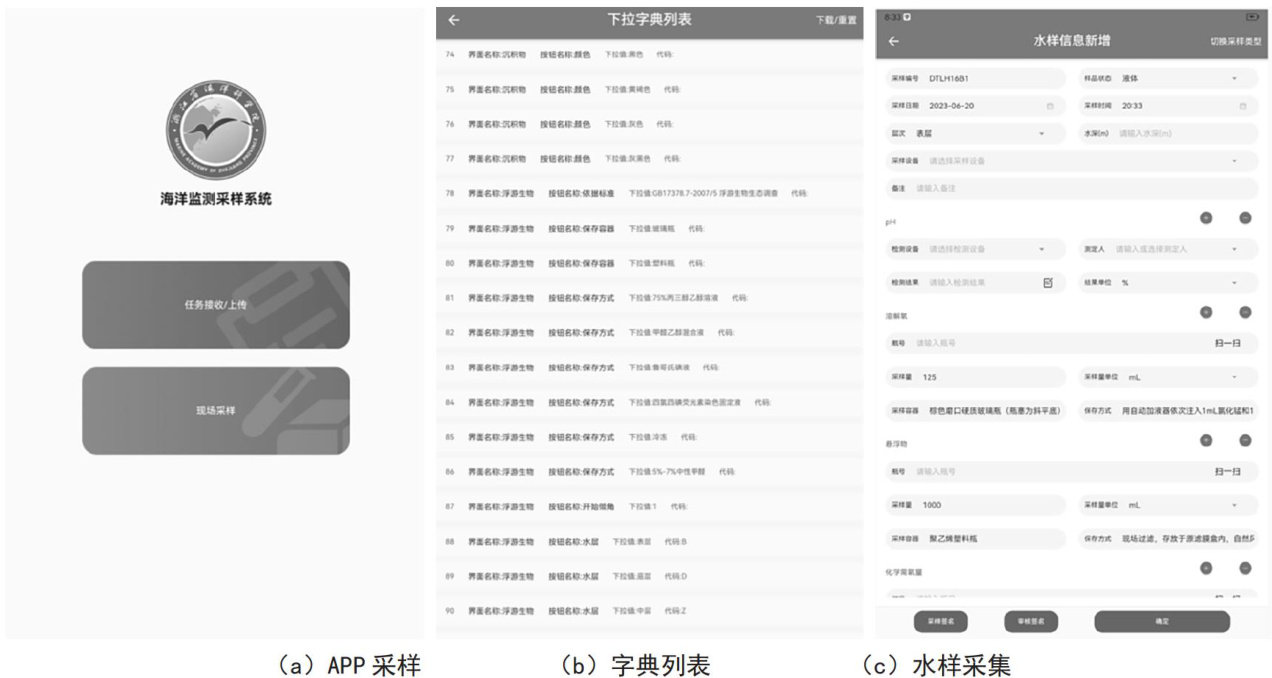Click 采样签名 button at bottom
The width and height of the screenshot is (1272, 678).
coord(940,621)
